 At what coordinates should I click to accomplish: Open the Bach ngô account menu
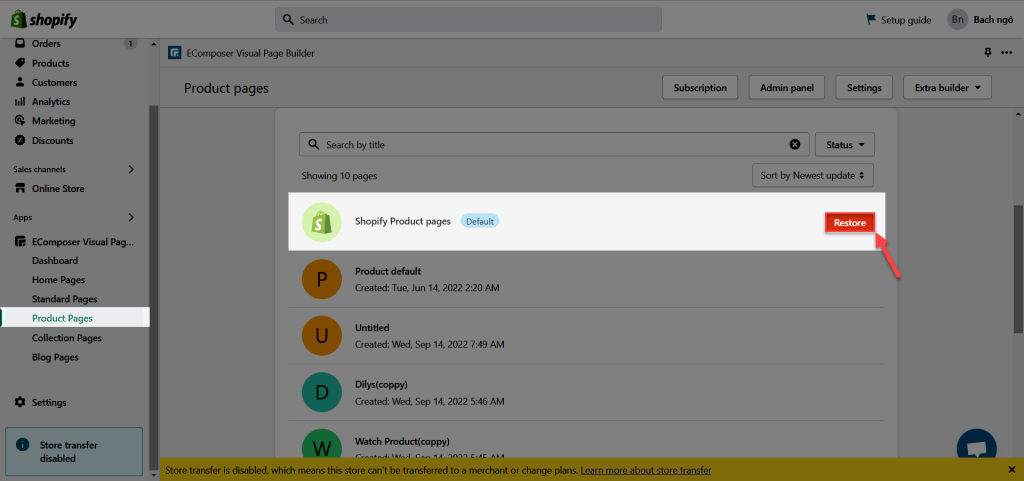(993, 20)
